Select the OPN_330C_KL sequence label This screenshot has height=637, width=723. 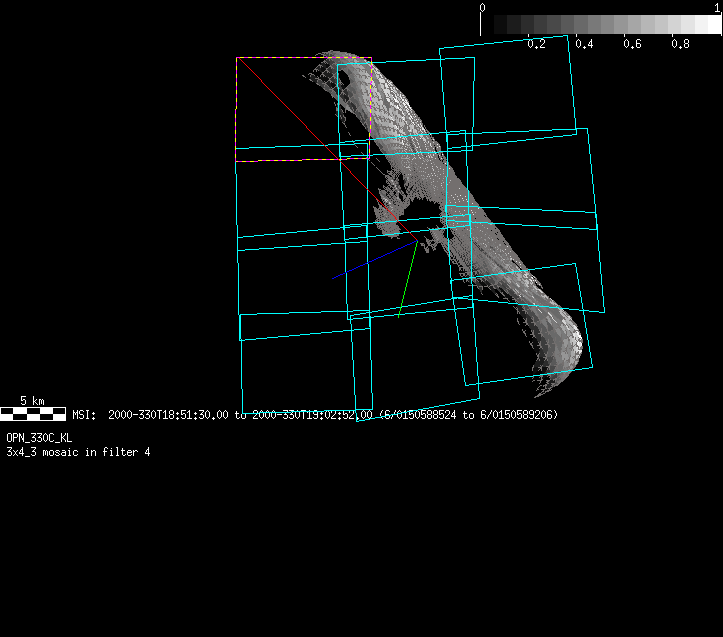coord(39,438)
